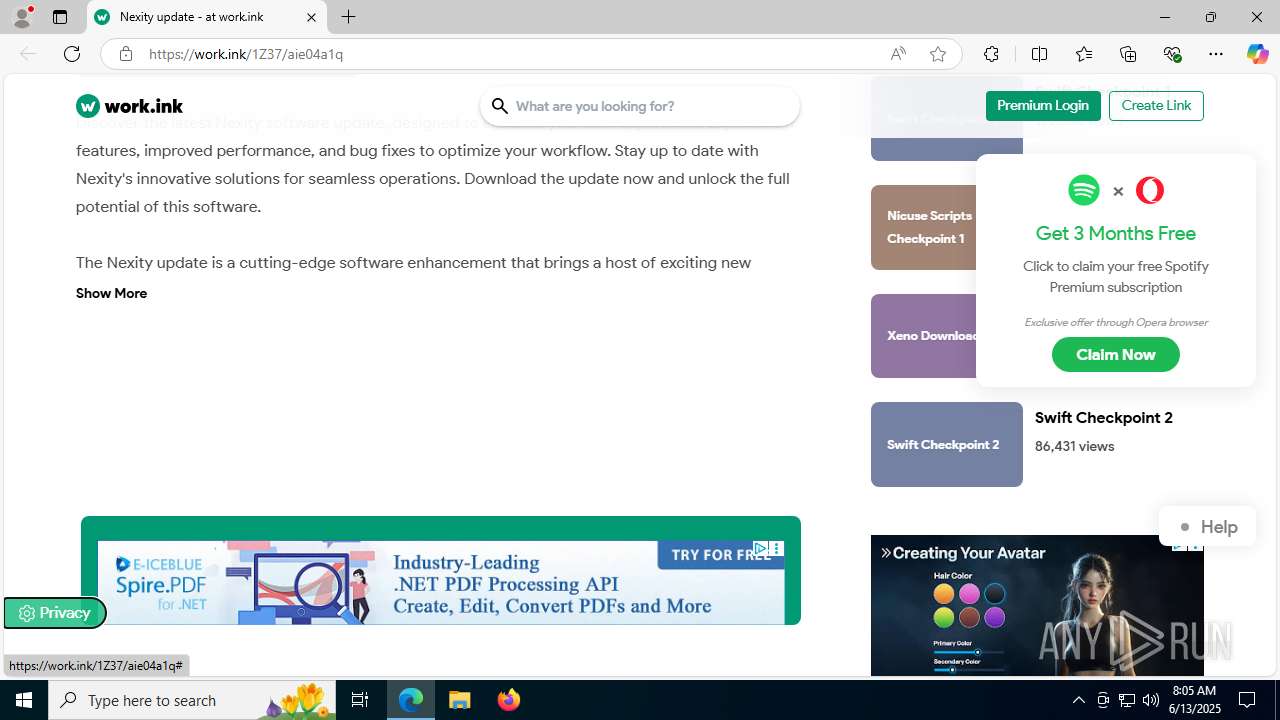The width and height of the screenshot is (1280, 720).
Task: View site information lock icon
Action: click(x=125, y=54)
